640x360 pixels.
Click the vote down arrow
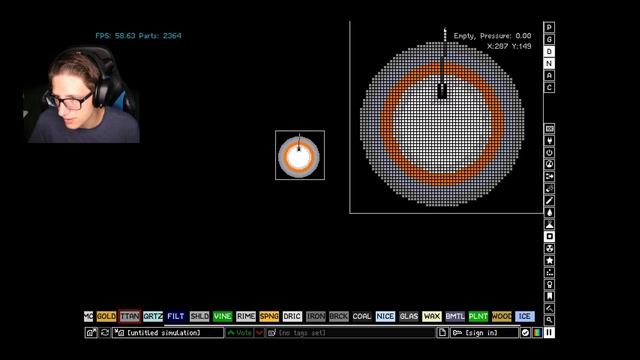(259, 333)
